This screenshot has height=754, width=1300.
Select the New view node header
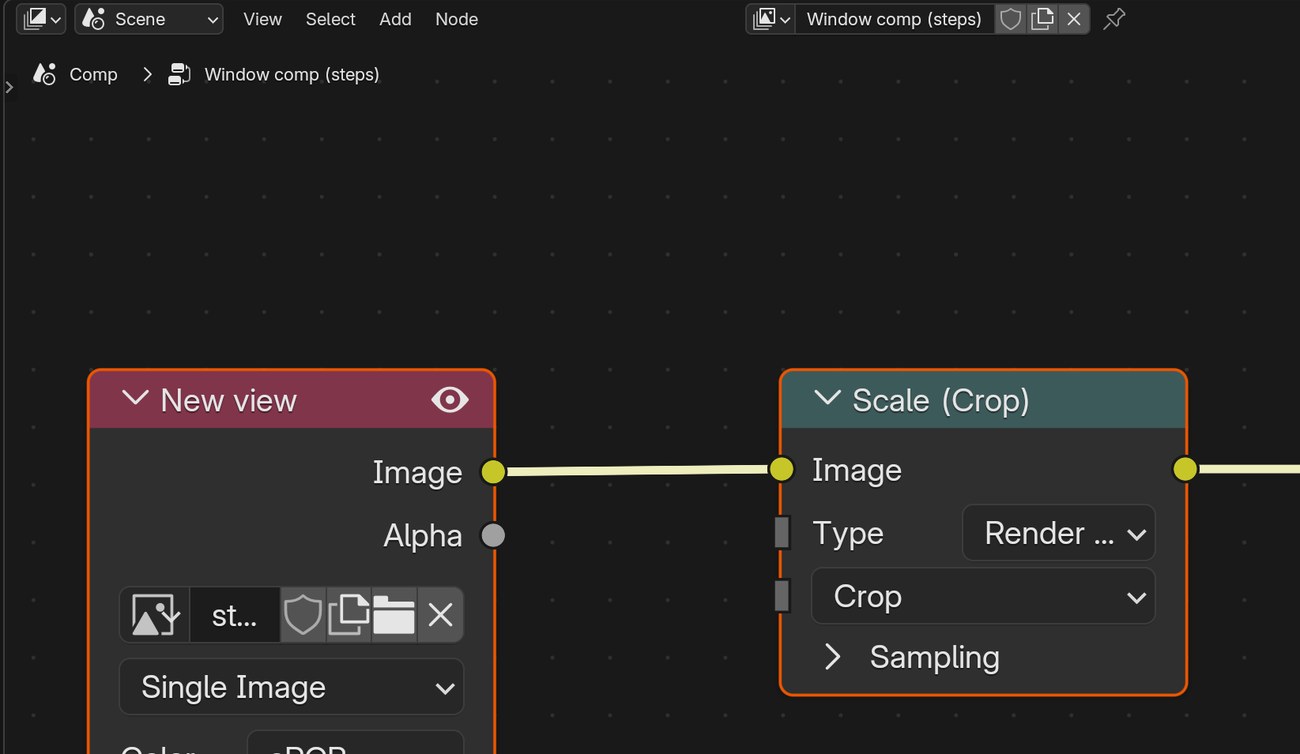click(291, 400)
